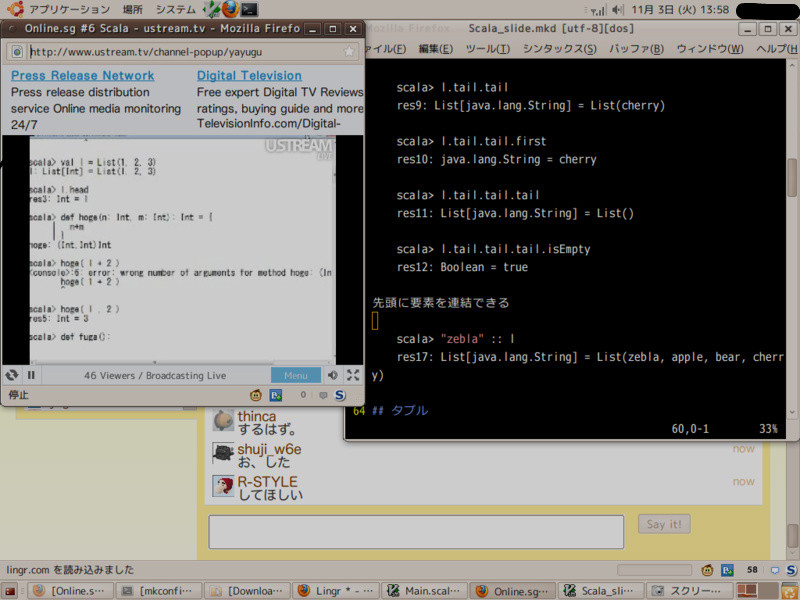Switch to Main.scal… taskbar window
Screen dimensions: 800x600
[x=424, y=591]
